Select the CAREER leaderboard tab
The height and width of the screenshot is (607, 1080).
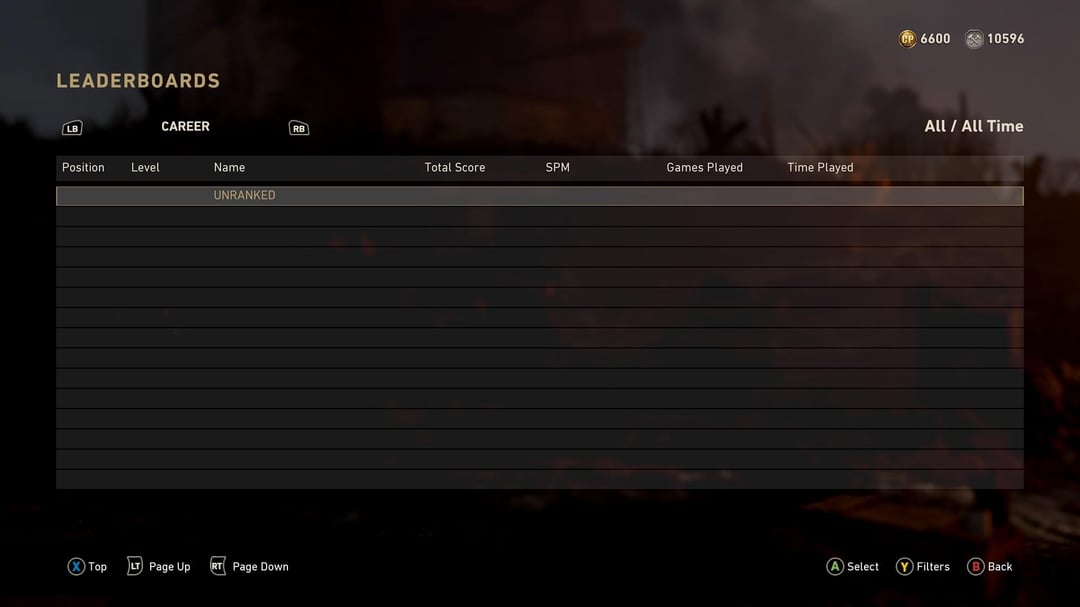pyautogui.click(x=185, y=127)
